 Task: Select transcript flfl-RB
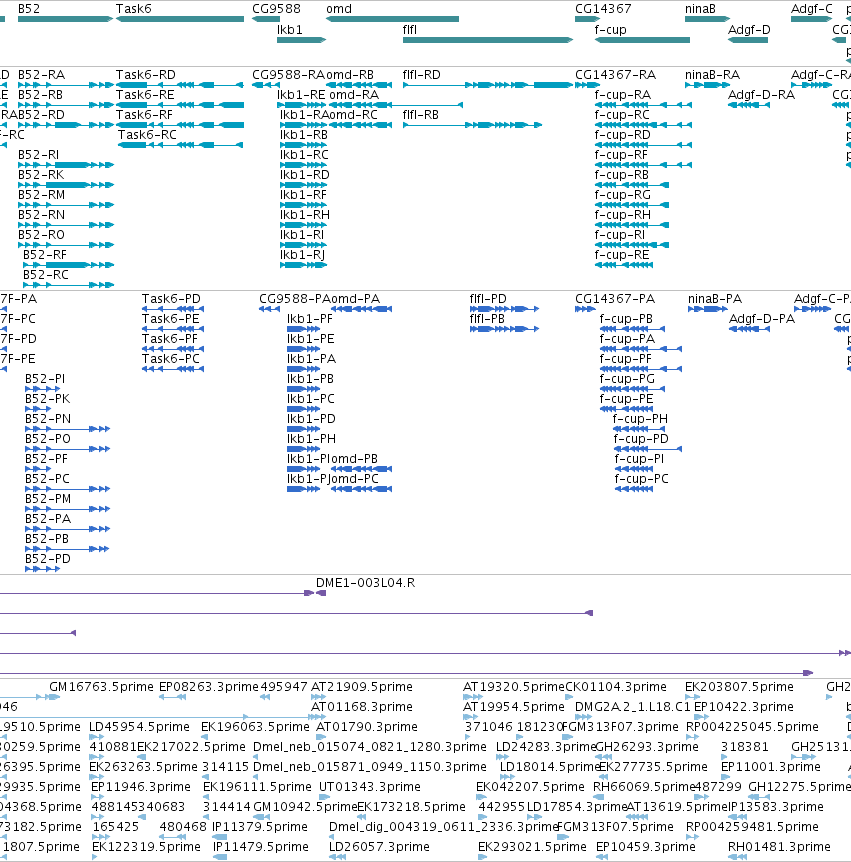[x=472, y=125]
